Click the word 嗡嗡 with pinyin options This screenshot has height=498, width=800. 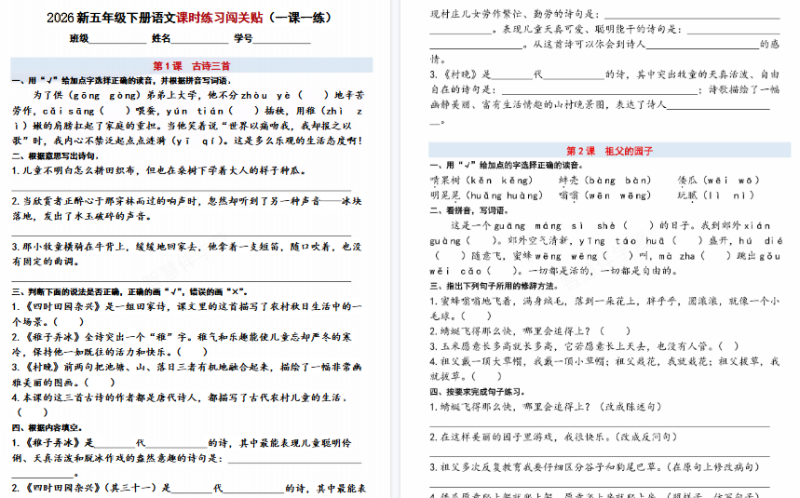[x=568, y=195]
